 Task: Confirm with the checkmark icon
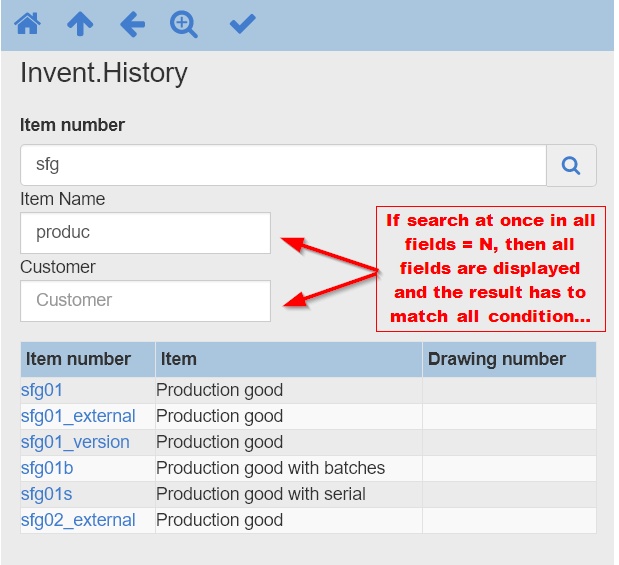pos(242,24)
